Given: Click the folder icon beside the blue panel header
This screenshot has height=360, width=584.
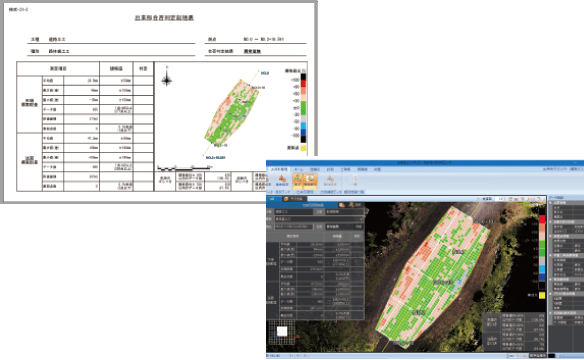Looking at the screenshot, I should (x=342, y=205).
